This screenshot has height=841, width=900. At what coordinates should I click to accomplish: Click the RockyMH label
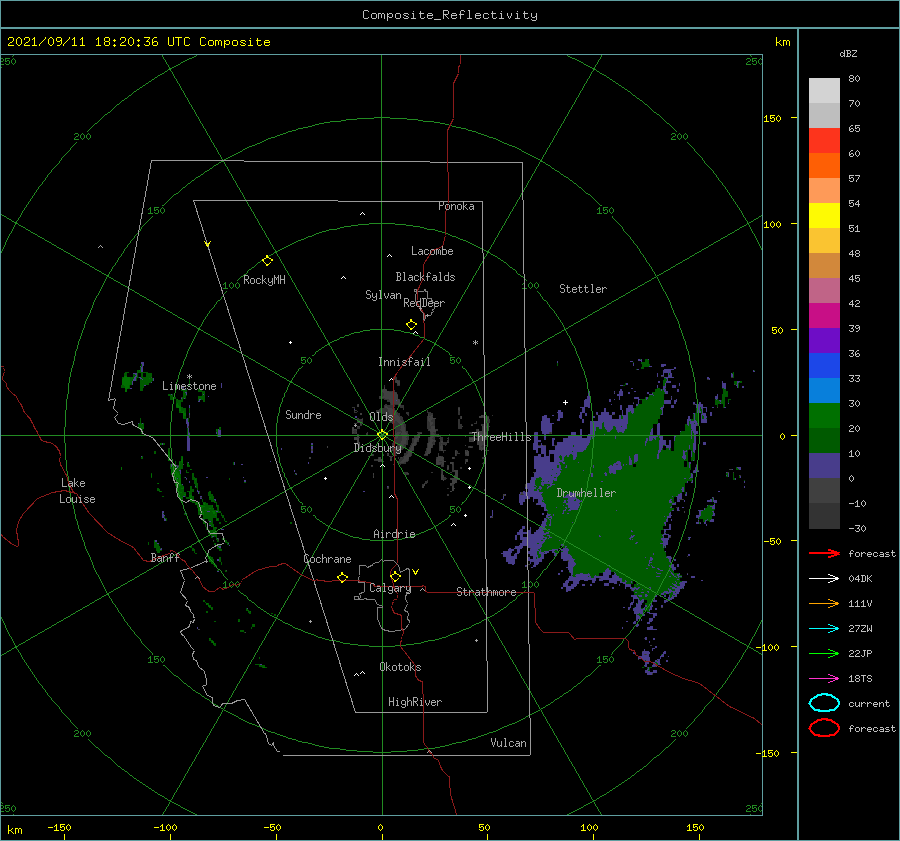[264, 280]
